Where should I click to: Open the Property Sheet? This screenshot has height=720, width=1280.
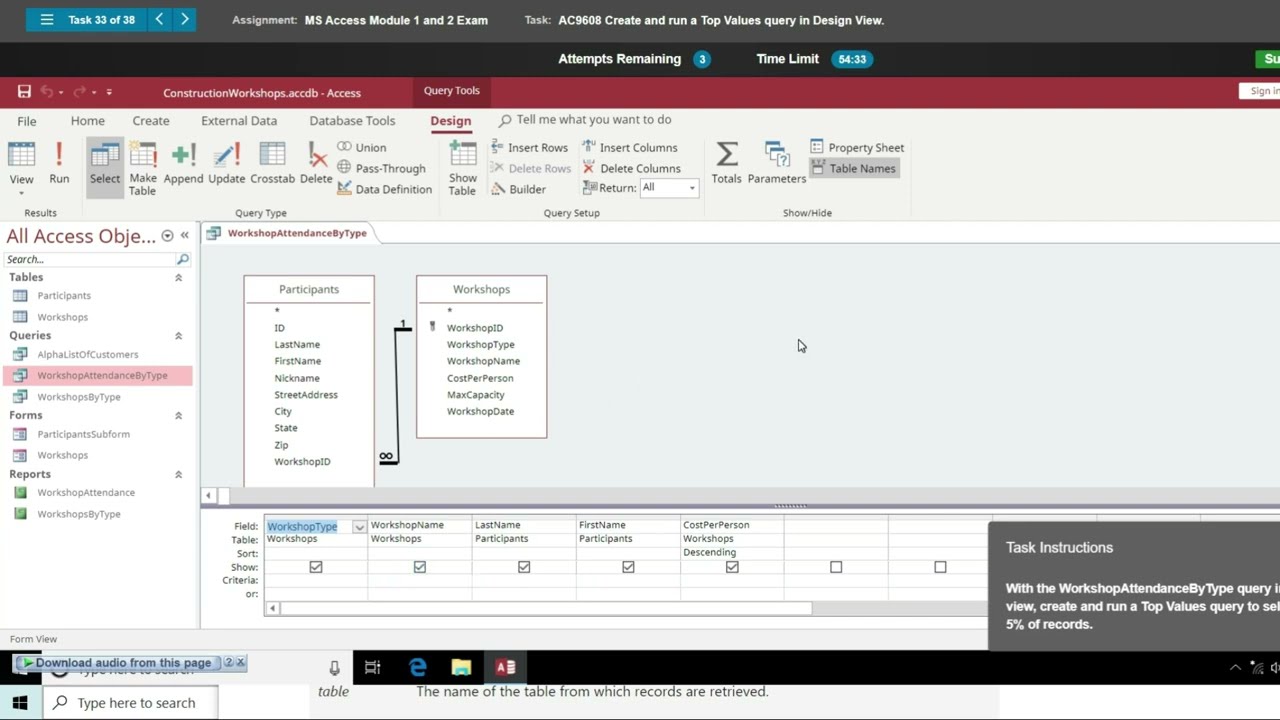pos(857,147)
